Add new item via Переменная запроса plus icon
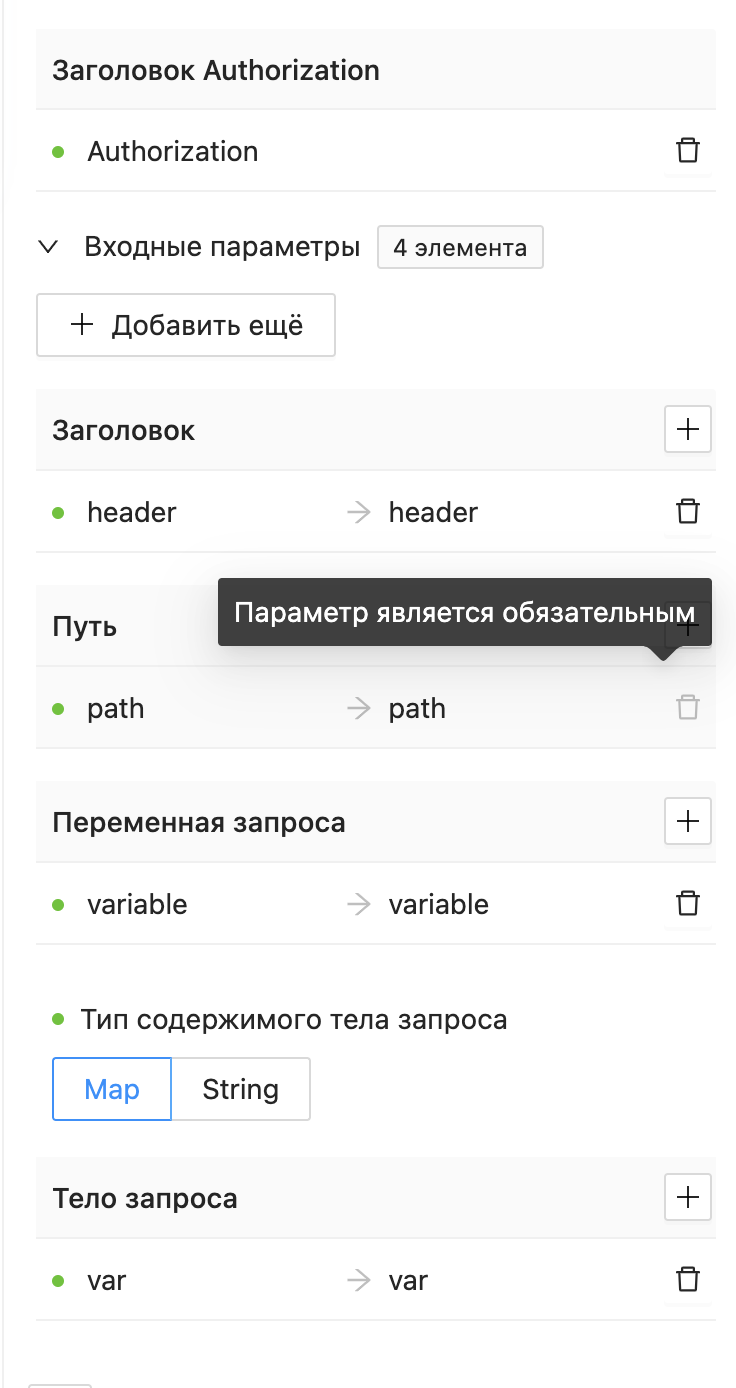This screenshot has height=1388, width=736. (687, 821)
